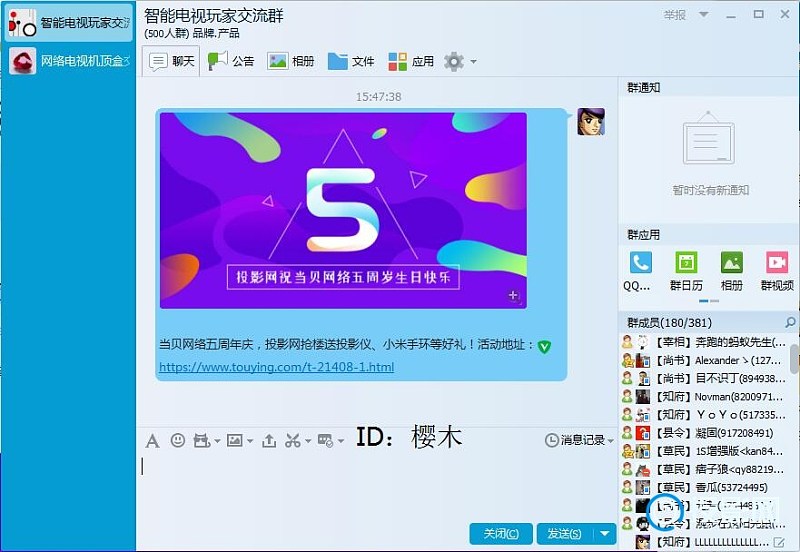Screen dimensions: 800x552
Task: Search group members with magnifier icon
Action: (x=790, y=322)
